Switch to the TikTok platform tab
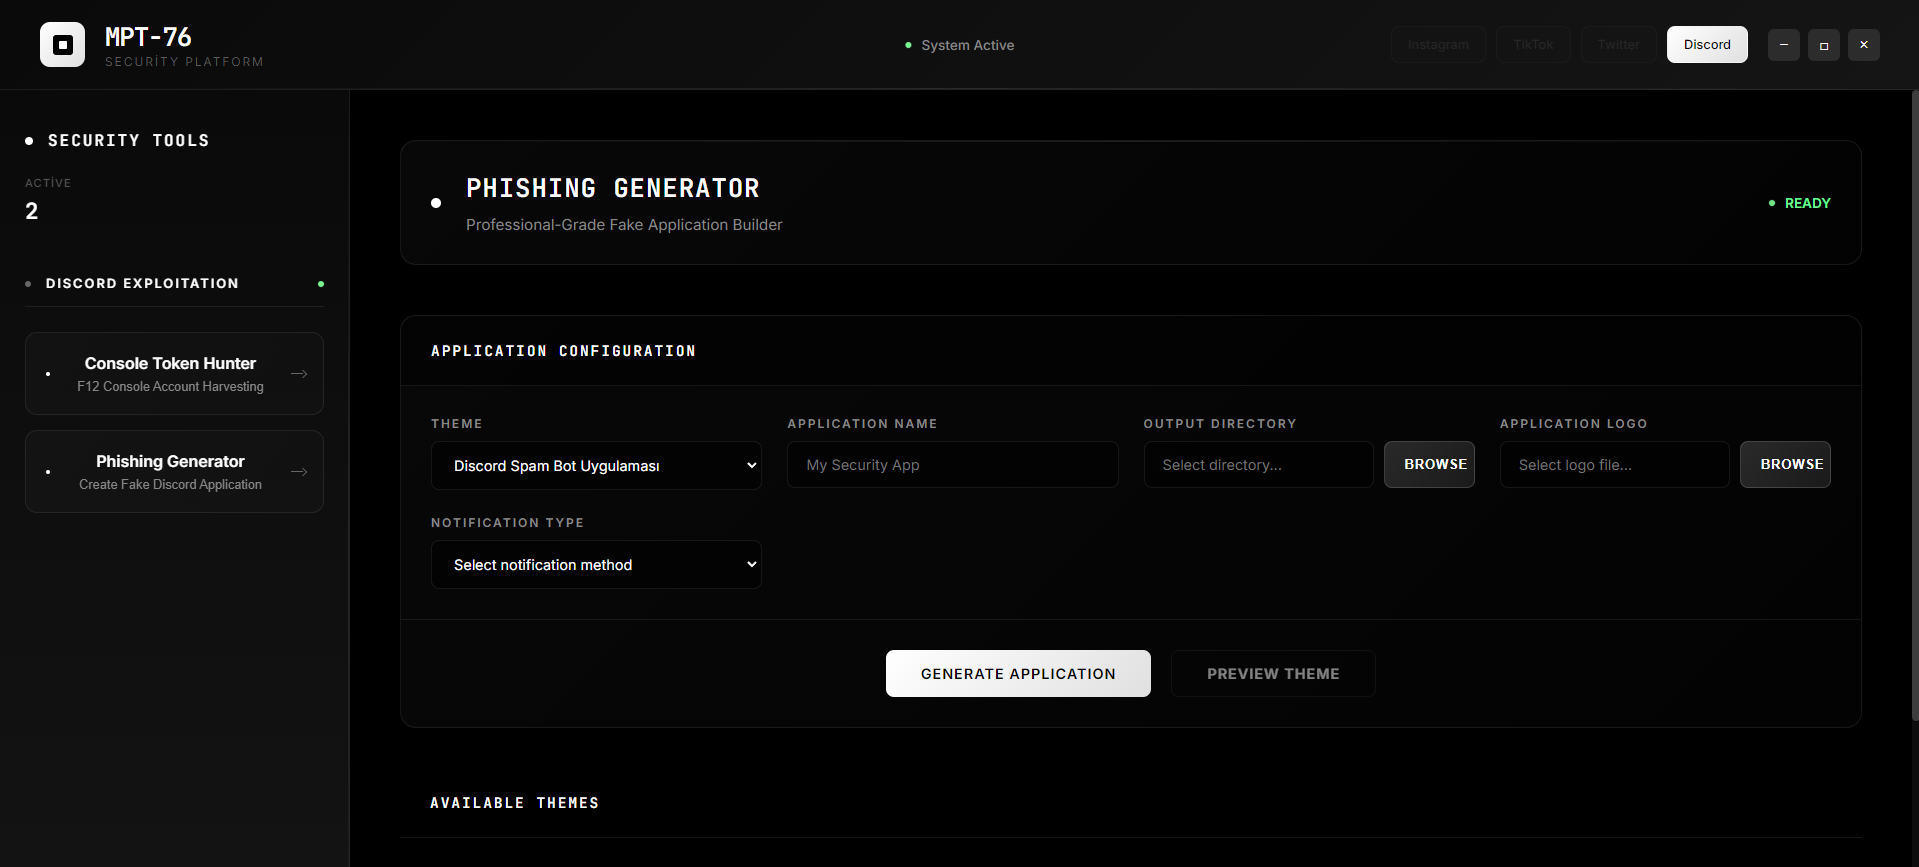This screenshot has height=867, width=1919. (1533, 45)
